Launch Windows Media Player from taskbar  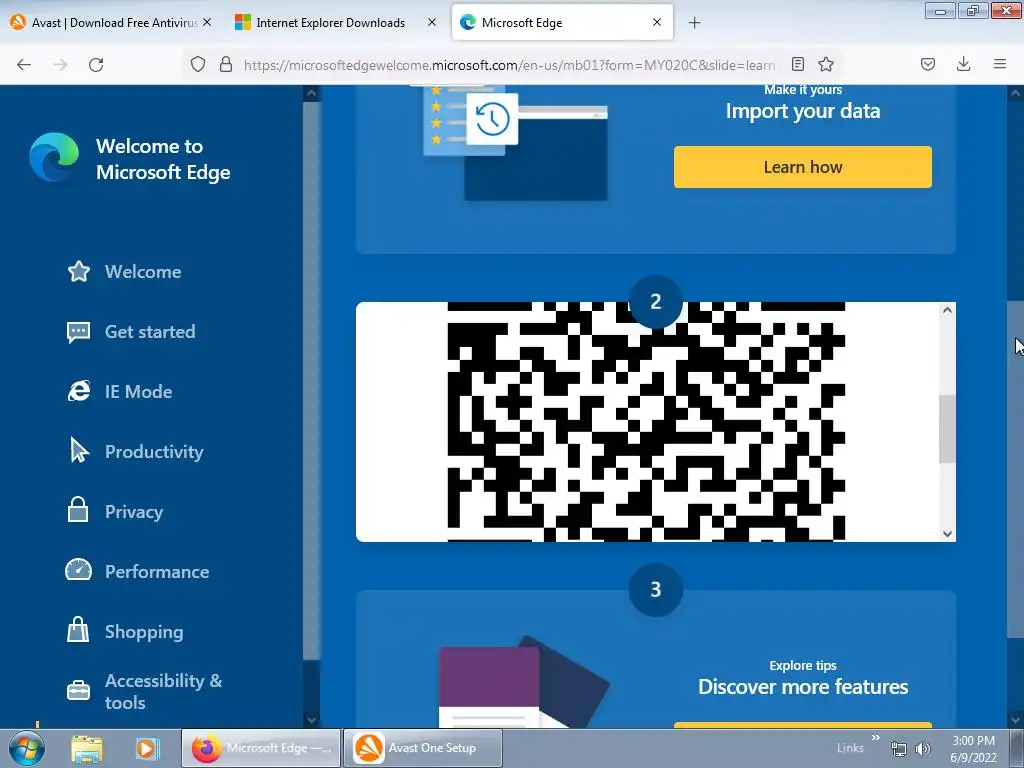[x=146, y=748]
